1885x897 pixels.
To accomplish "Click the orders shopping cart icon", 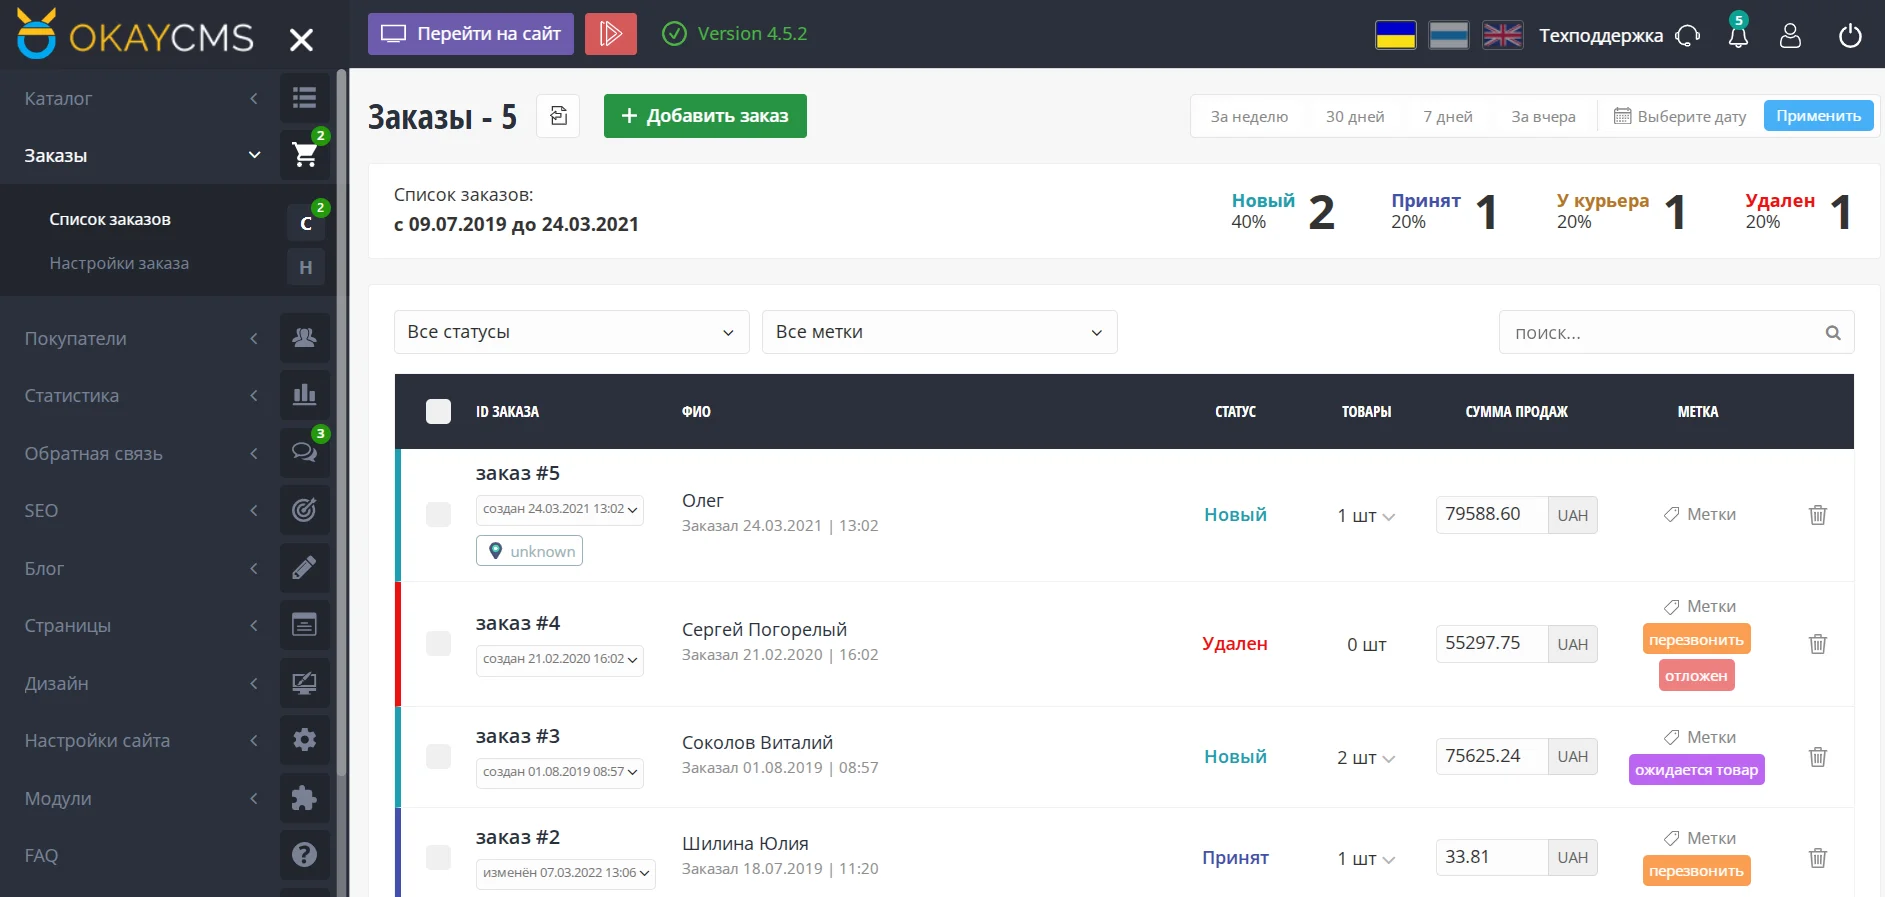I will coord(304,155).
